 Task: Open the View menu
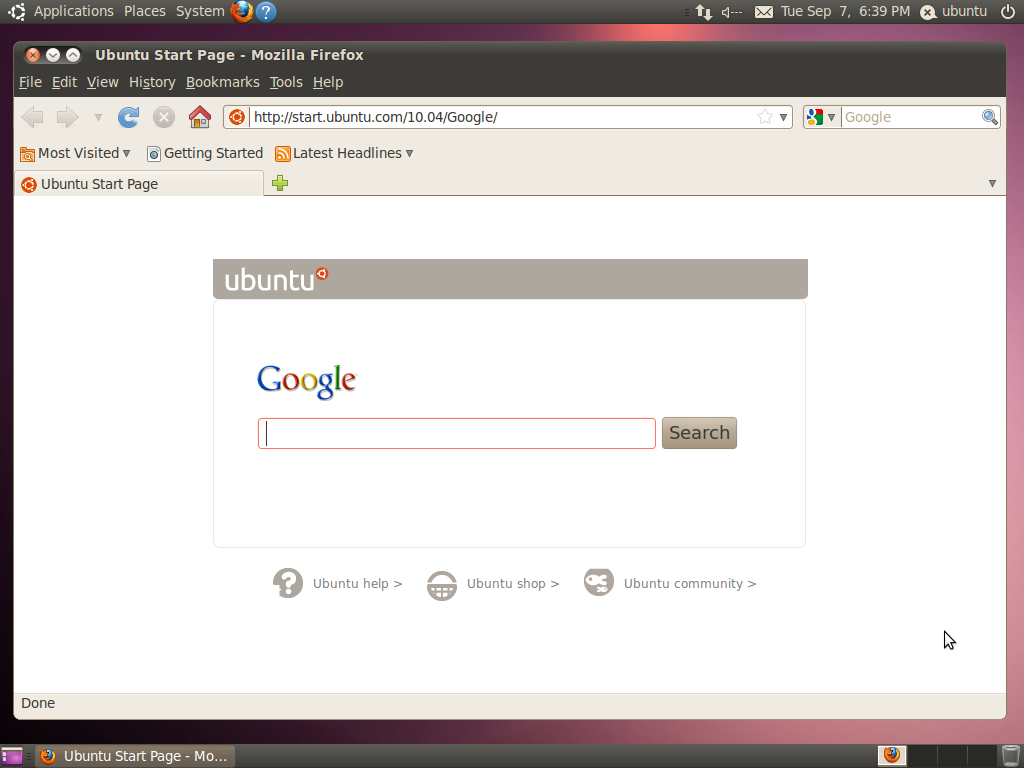pos(103,82)
